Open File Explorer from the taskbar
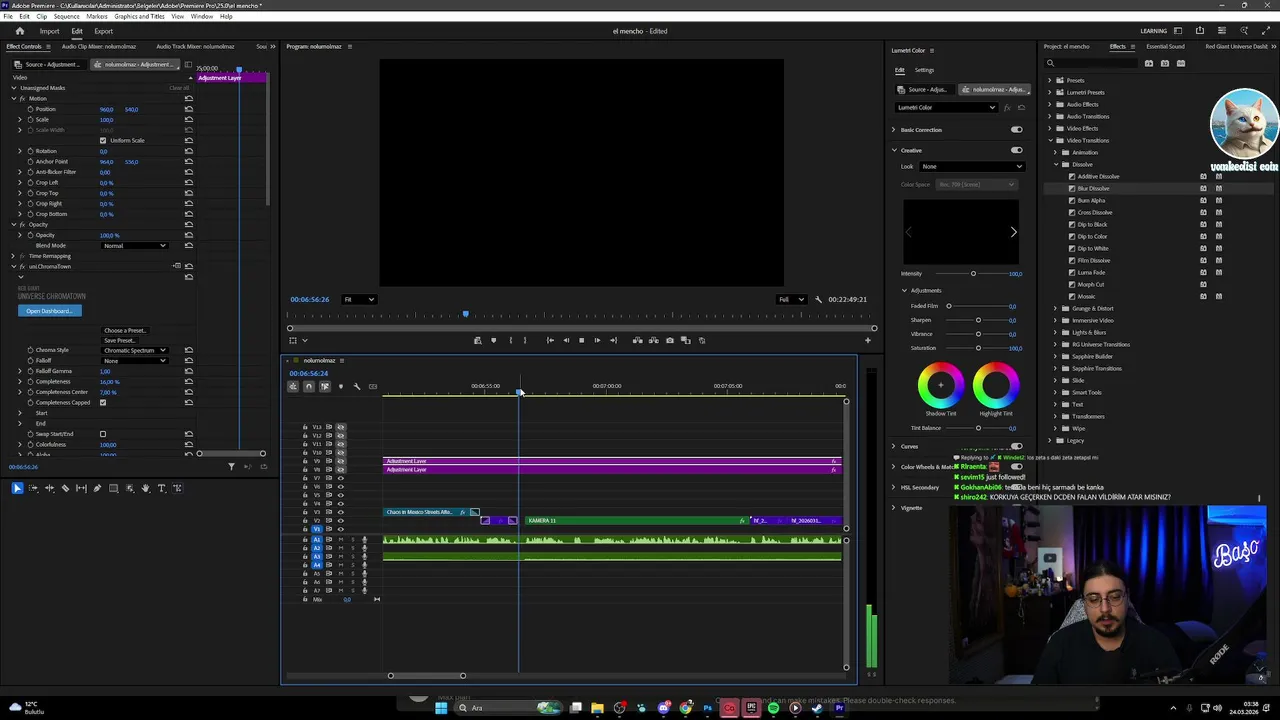Viewport: 1280px width, 720px height. pos(597,708)
